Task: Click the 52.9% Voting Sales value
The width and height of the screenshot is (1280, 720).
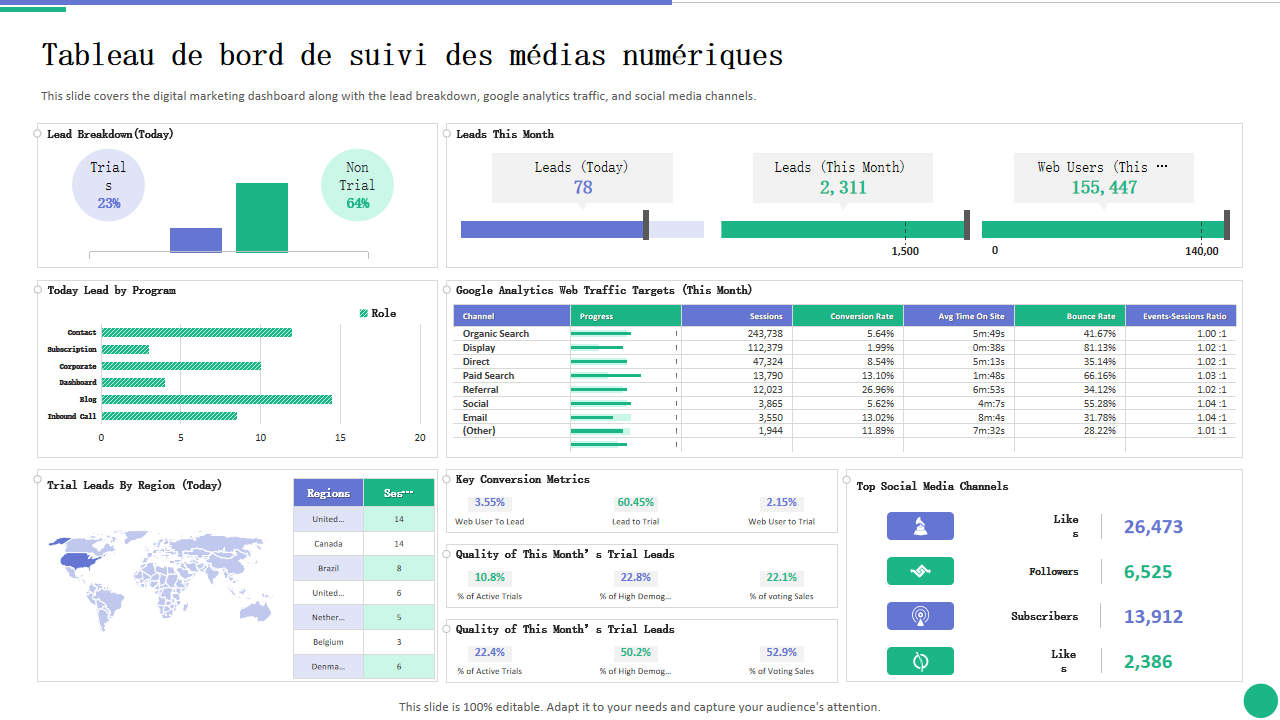Action: point(782,652)
